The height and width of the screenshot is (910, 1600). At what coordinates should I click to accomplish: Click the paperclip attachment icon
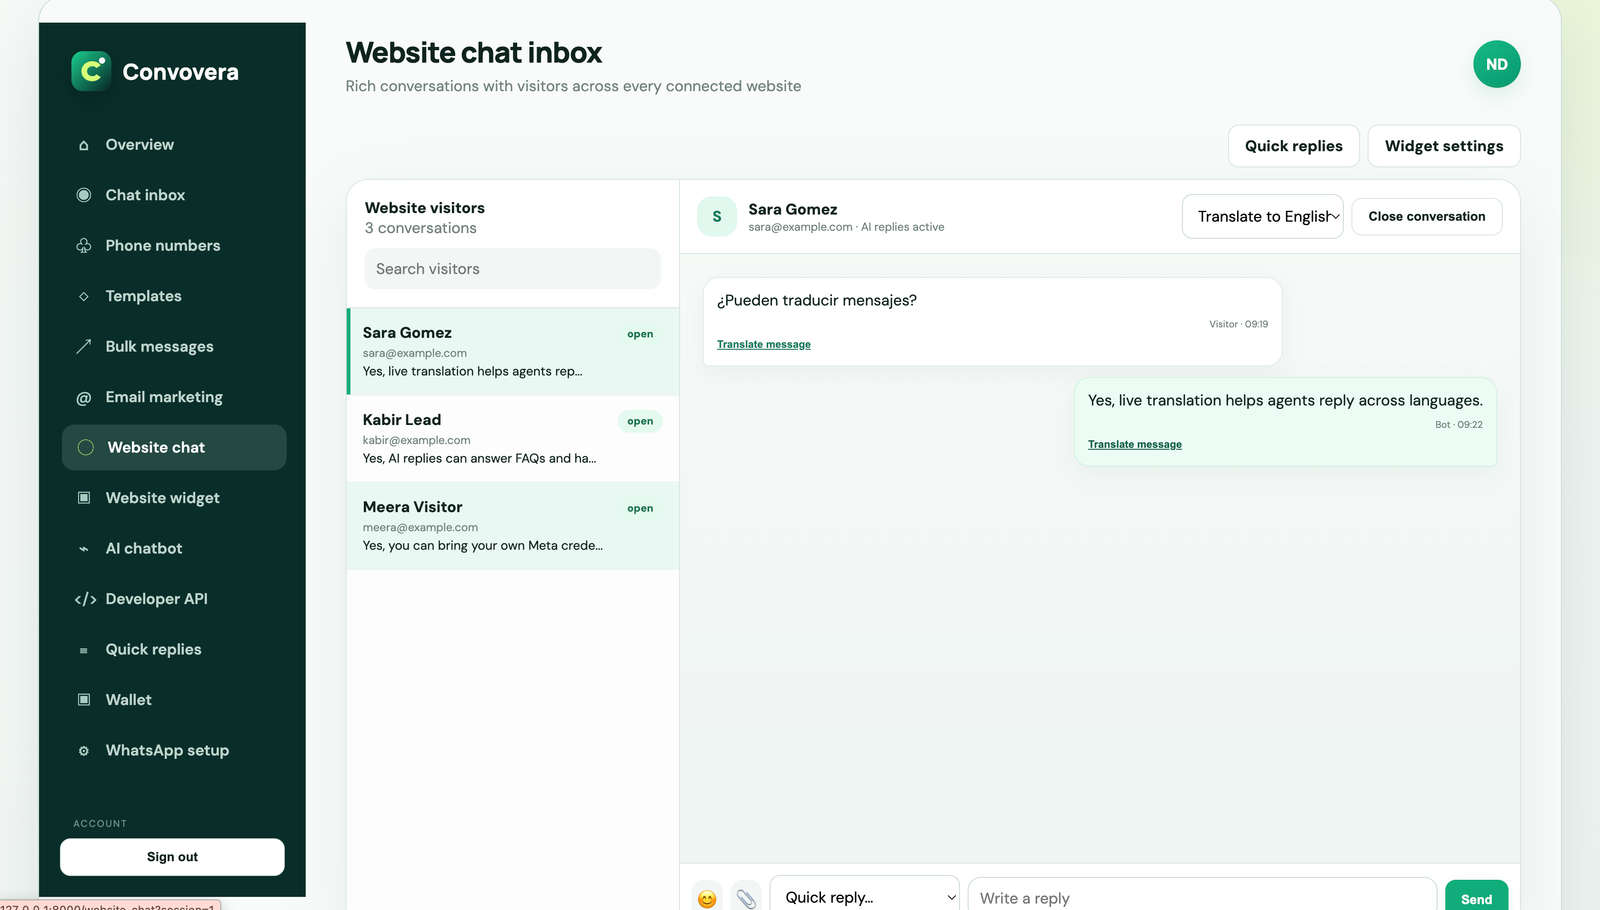point(746,898)
